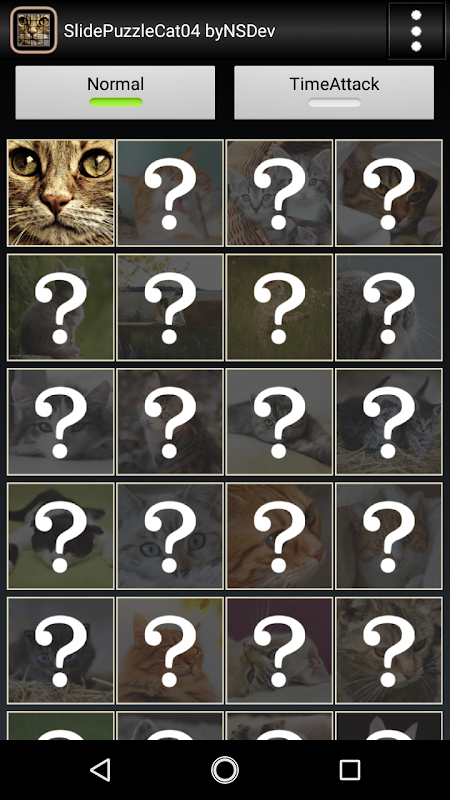Select Normal mode
The image size is (450, 800).
tap(115, 92)
